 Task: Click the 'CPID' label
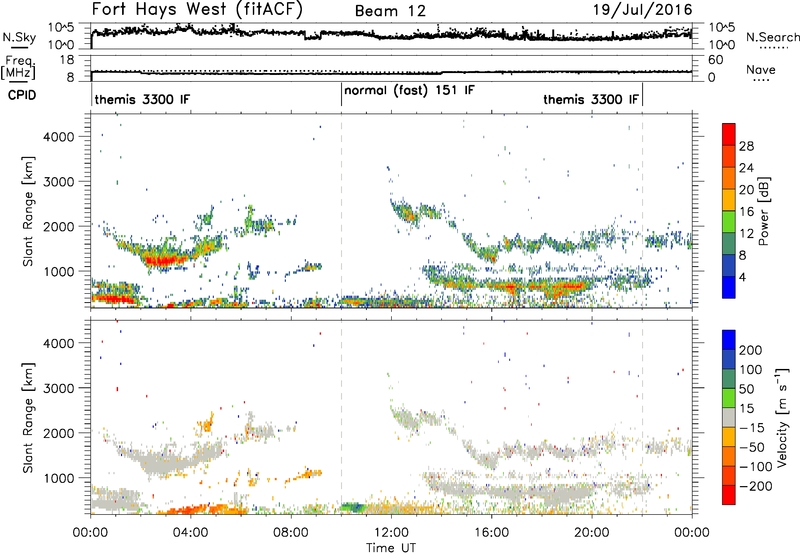(x=22, y=95)
